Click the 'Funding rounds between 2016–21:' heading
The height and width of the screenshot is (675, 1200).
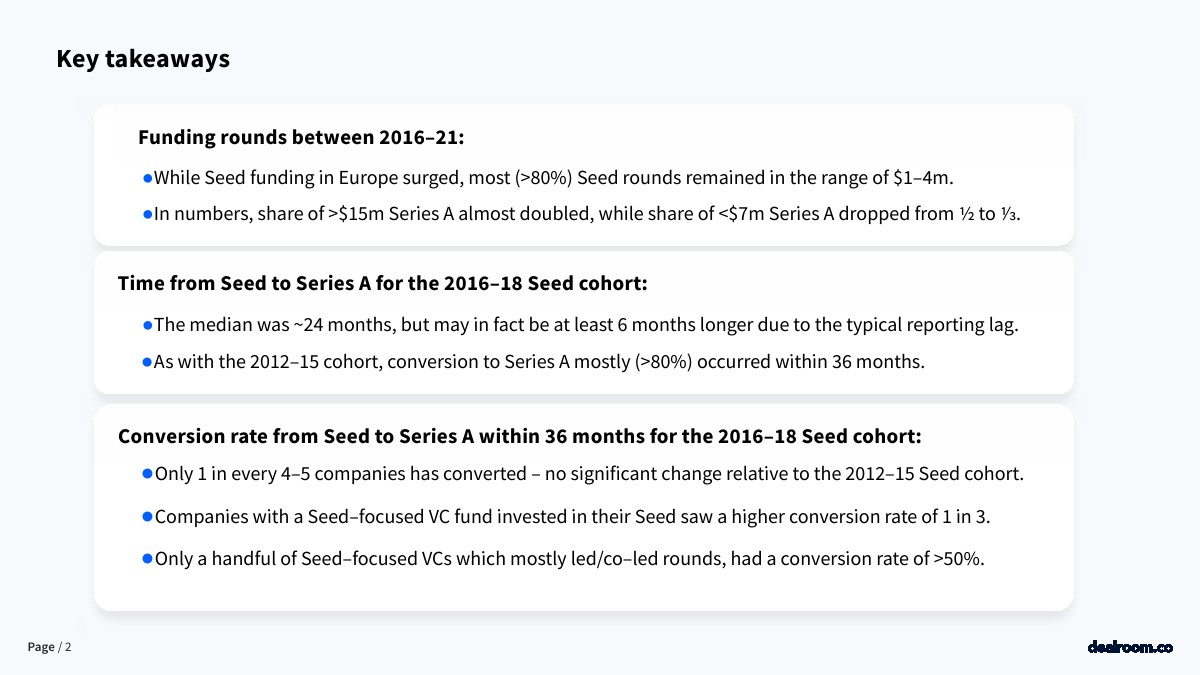[x=301, y=137]
